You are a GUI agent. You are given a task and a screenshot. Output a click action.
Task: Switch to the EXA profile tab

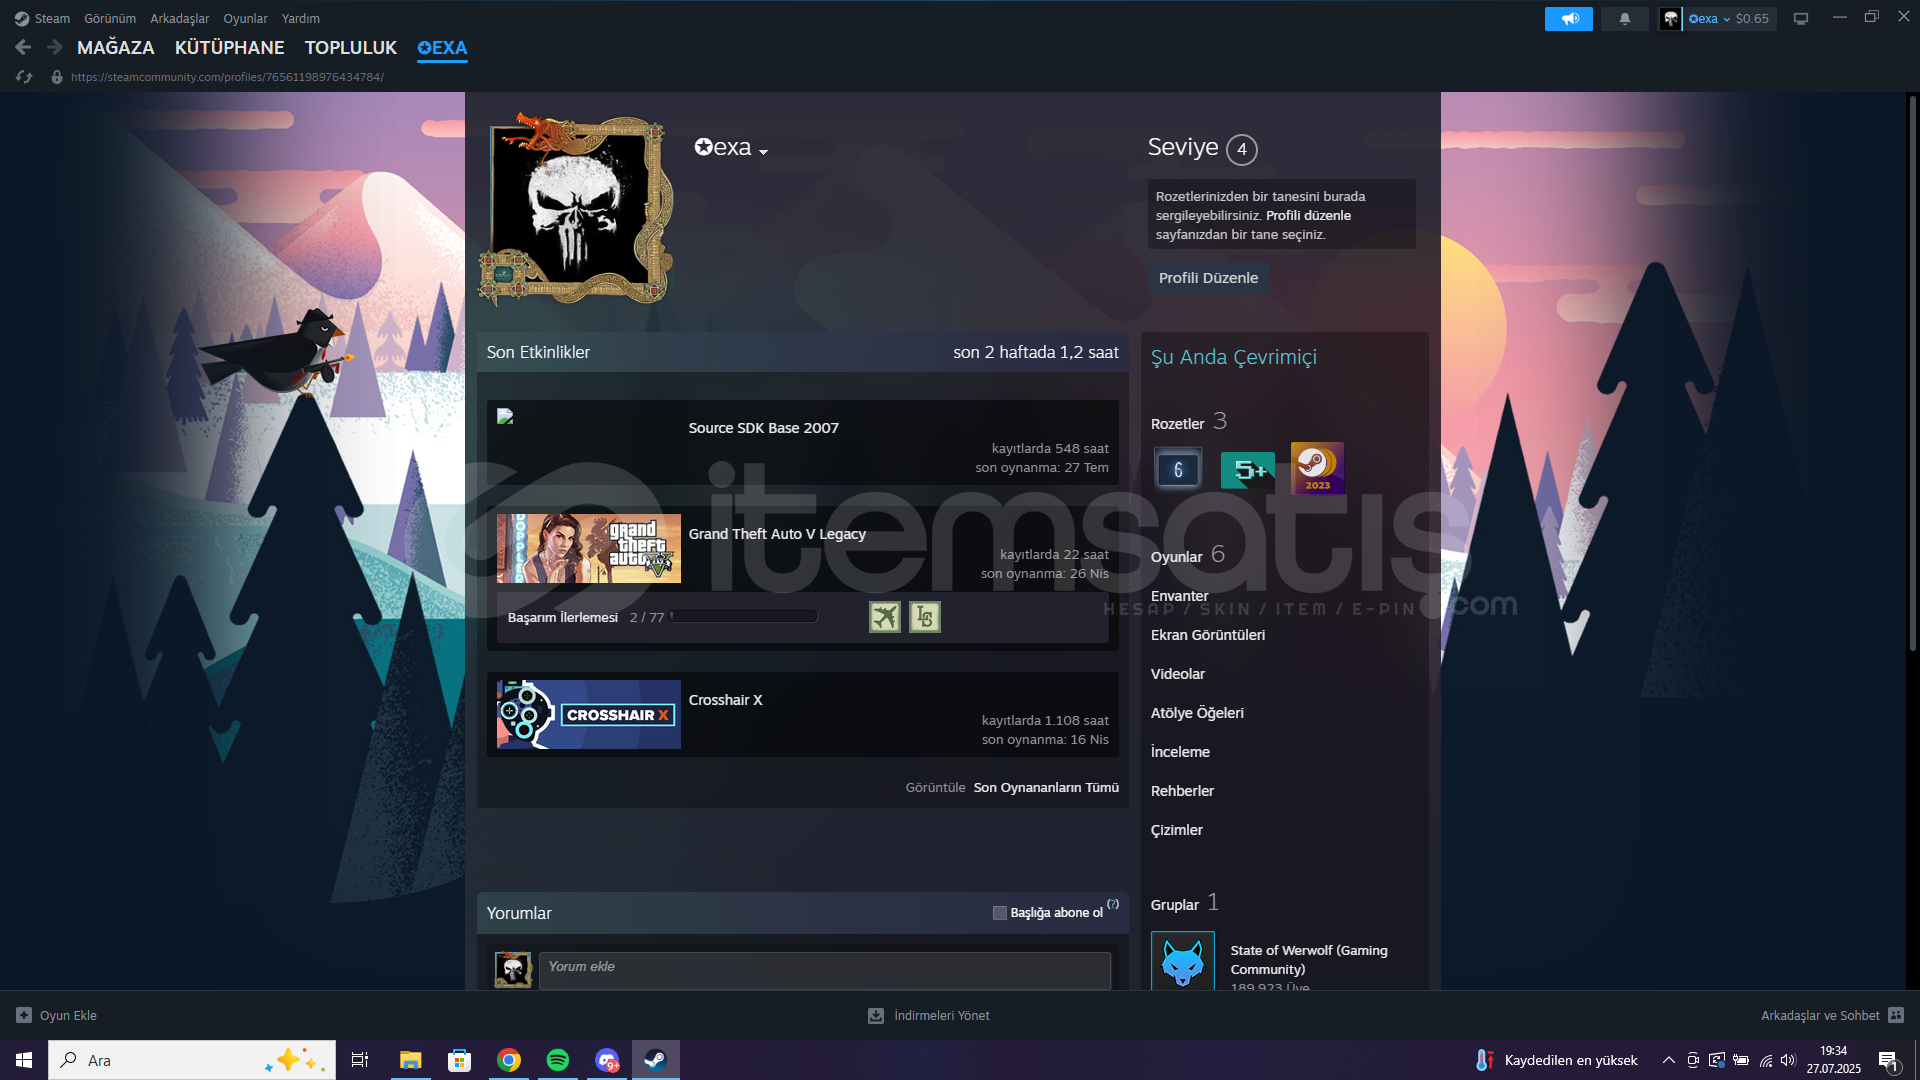click(x=442, y=48)
